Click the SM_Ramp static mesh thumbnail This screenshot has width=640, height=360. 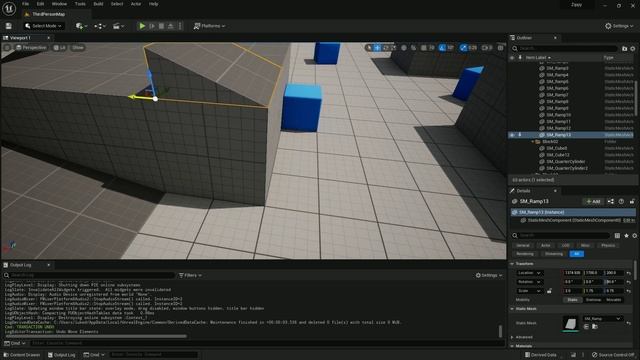click(x=570, y=323)
